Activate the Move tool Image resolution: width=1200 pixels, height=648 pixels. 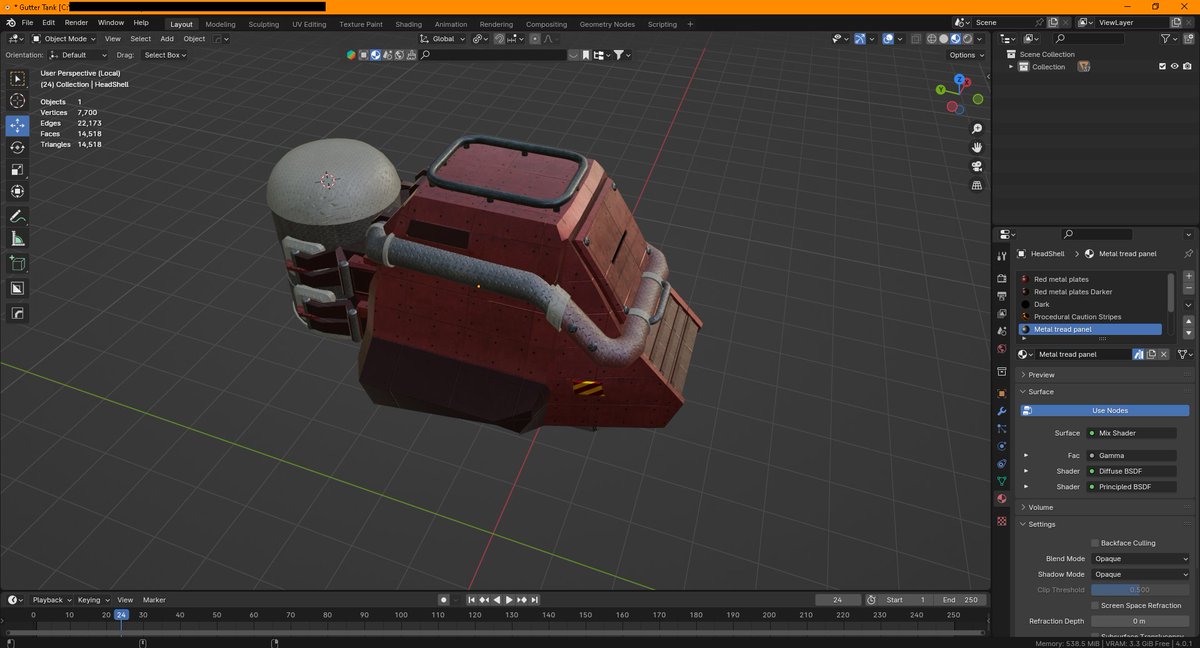click(17, 125)
